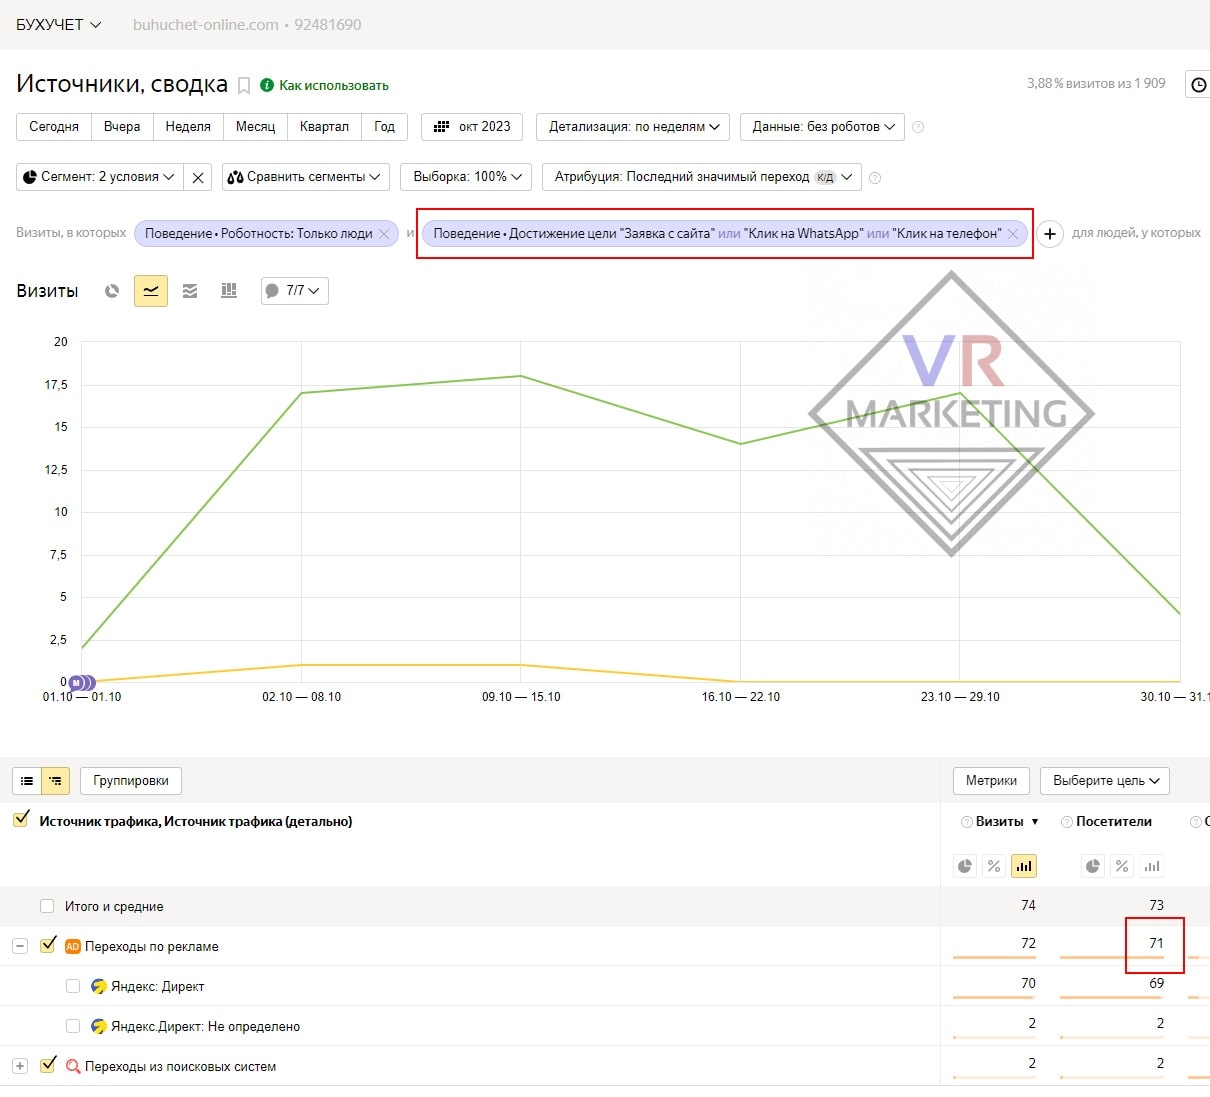The image size is (1210, 1097).
Task: Open the Данные: без роботов dropdown
Action: pos(823,127)
